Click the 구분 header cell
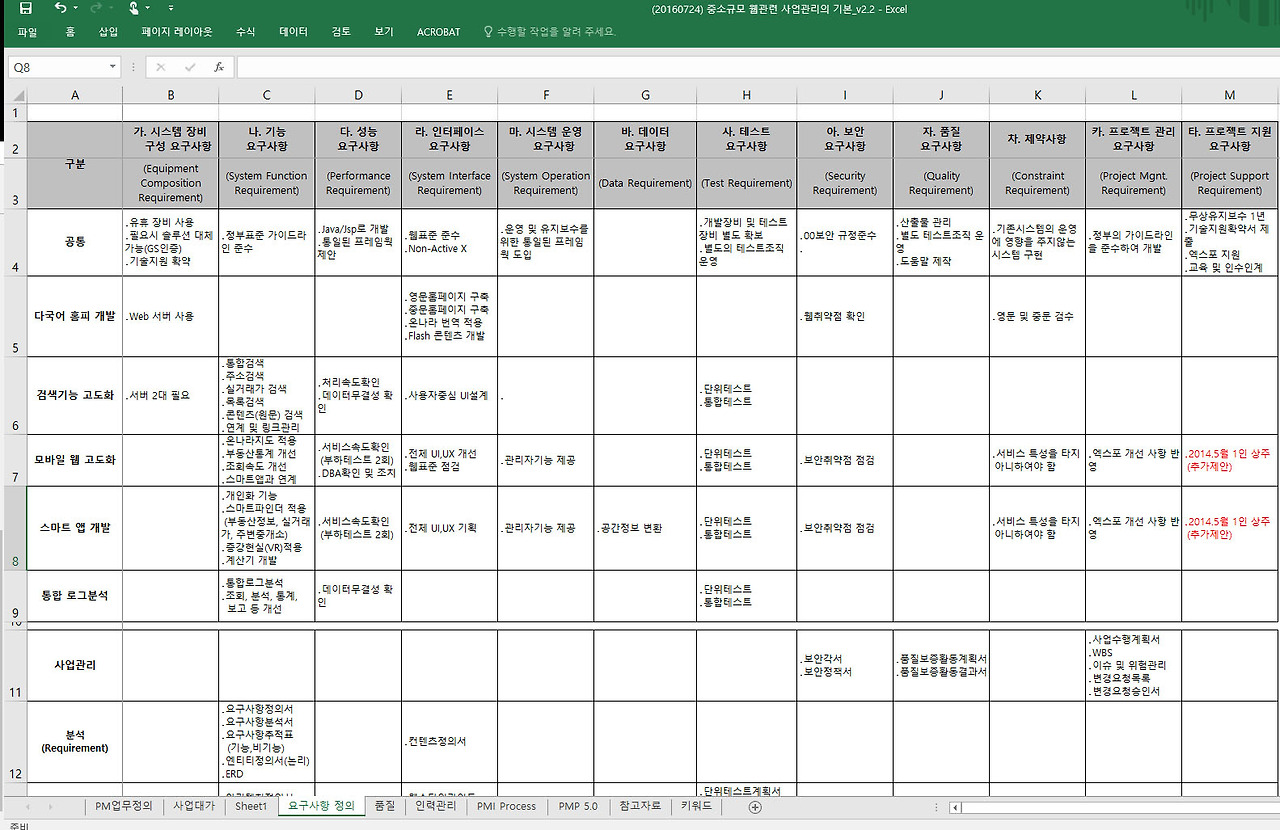 coord(75,165)
